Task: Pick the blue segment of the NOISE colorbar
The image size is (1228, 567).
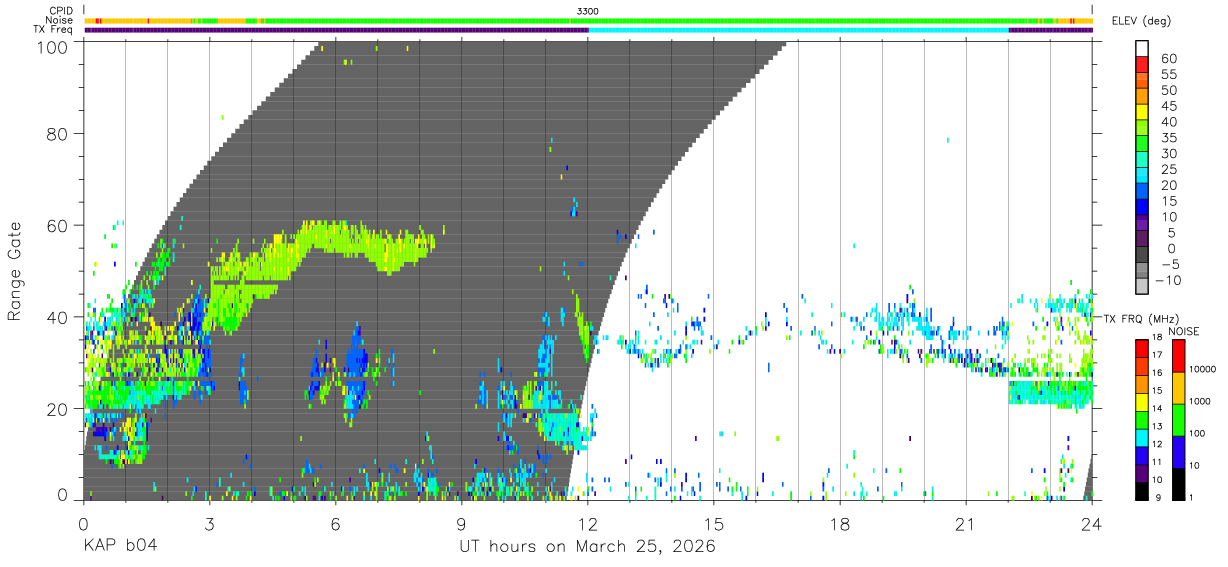Action: point(1178,452)
